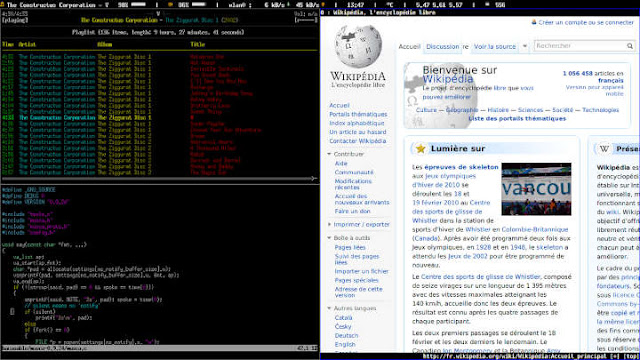The image size is (640, 360).
Task: Click the Wikipedia globe logo
Action: point(358,46)
